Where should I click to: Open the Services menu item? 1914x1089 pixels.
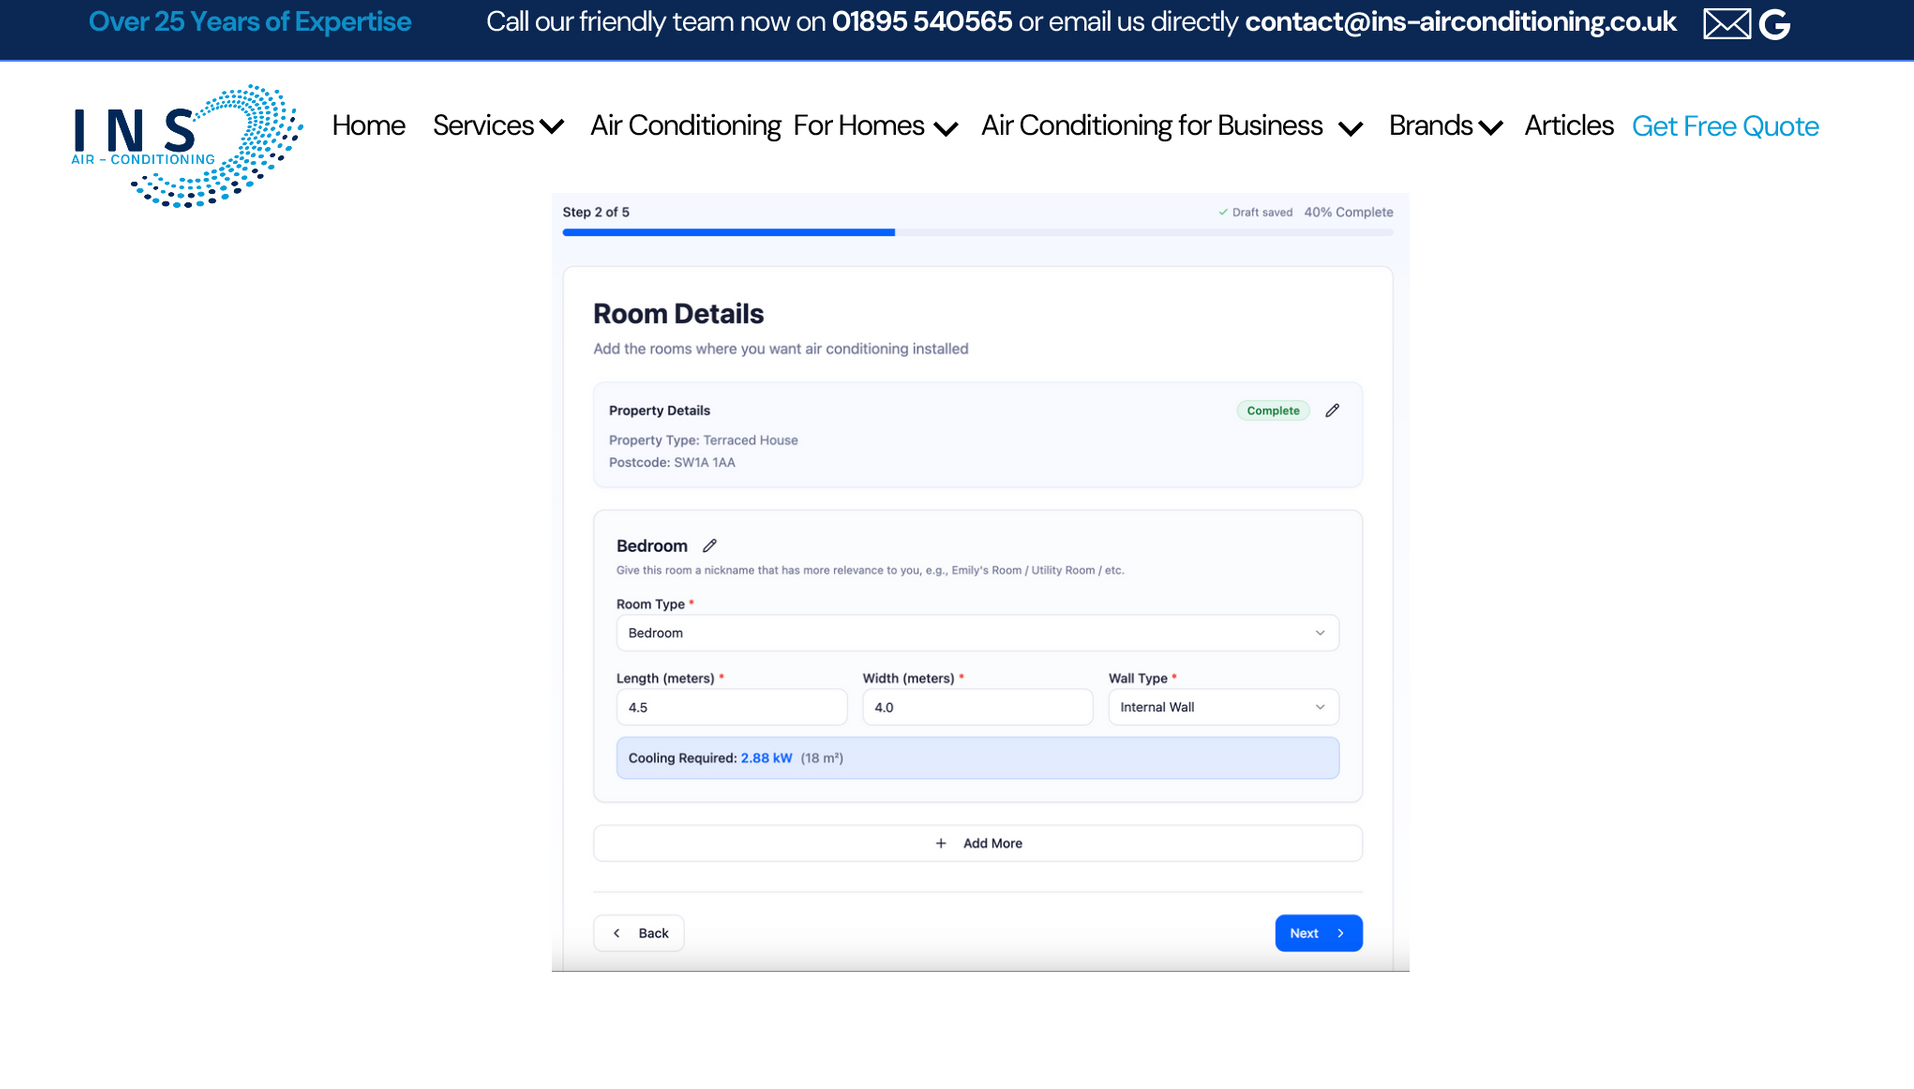pyautogui.click(x=483, y=126)
